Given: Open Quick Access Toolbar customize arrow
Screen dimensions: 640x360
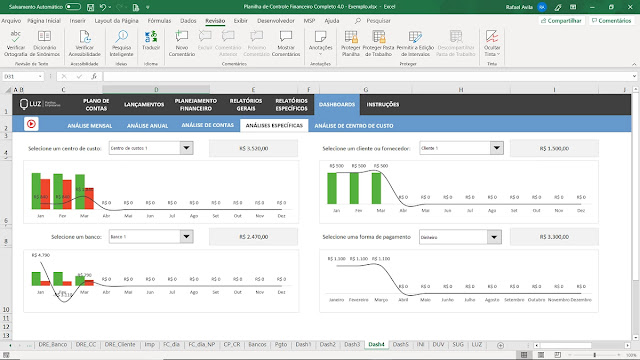Looking at the screenshot, I should point(147,7).
